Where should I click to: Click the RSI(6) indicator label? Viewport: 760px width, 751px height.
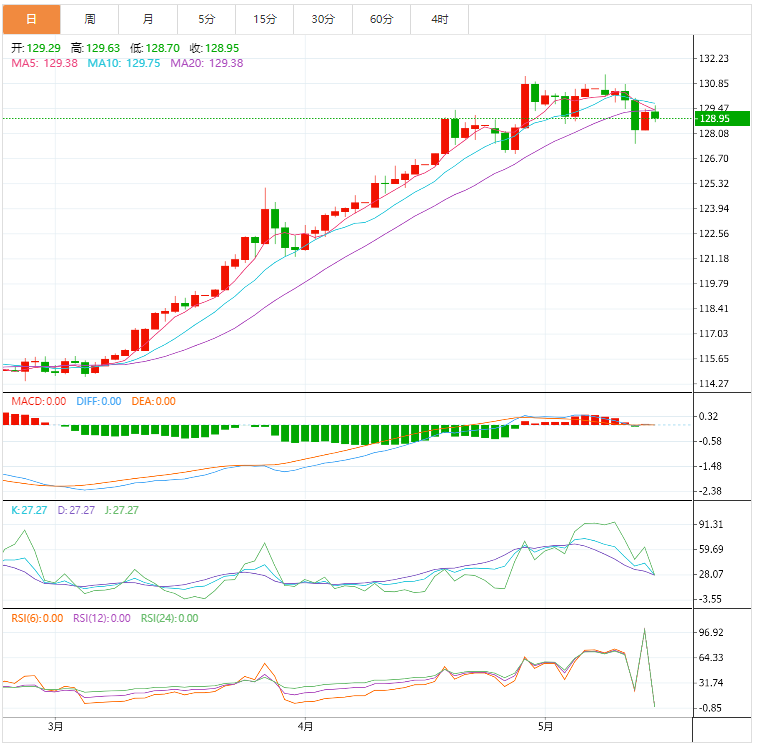pyautogui.click(x=37, y=618)
